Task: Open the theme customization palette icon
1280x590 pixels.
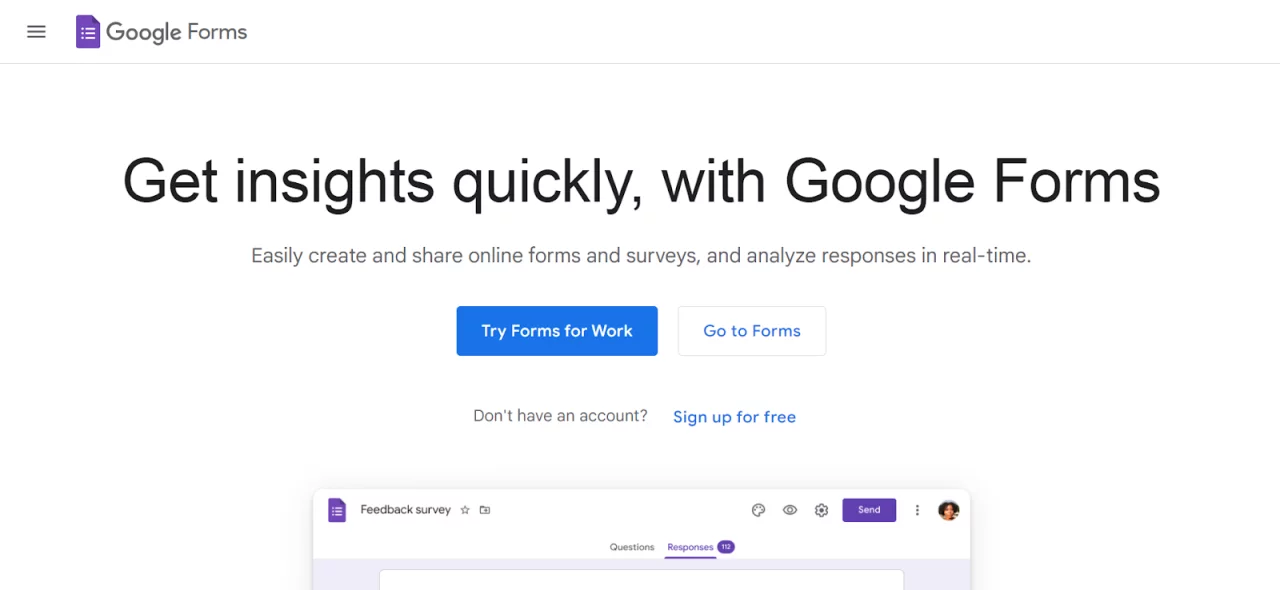Action: tap(758, 510)
